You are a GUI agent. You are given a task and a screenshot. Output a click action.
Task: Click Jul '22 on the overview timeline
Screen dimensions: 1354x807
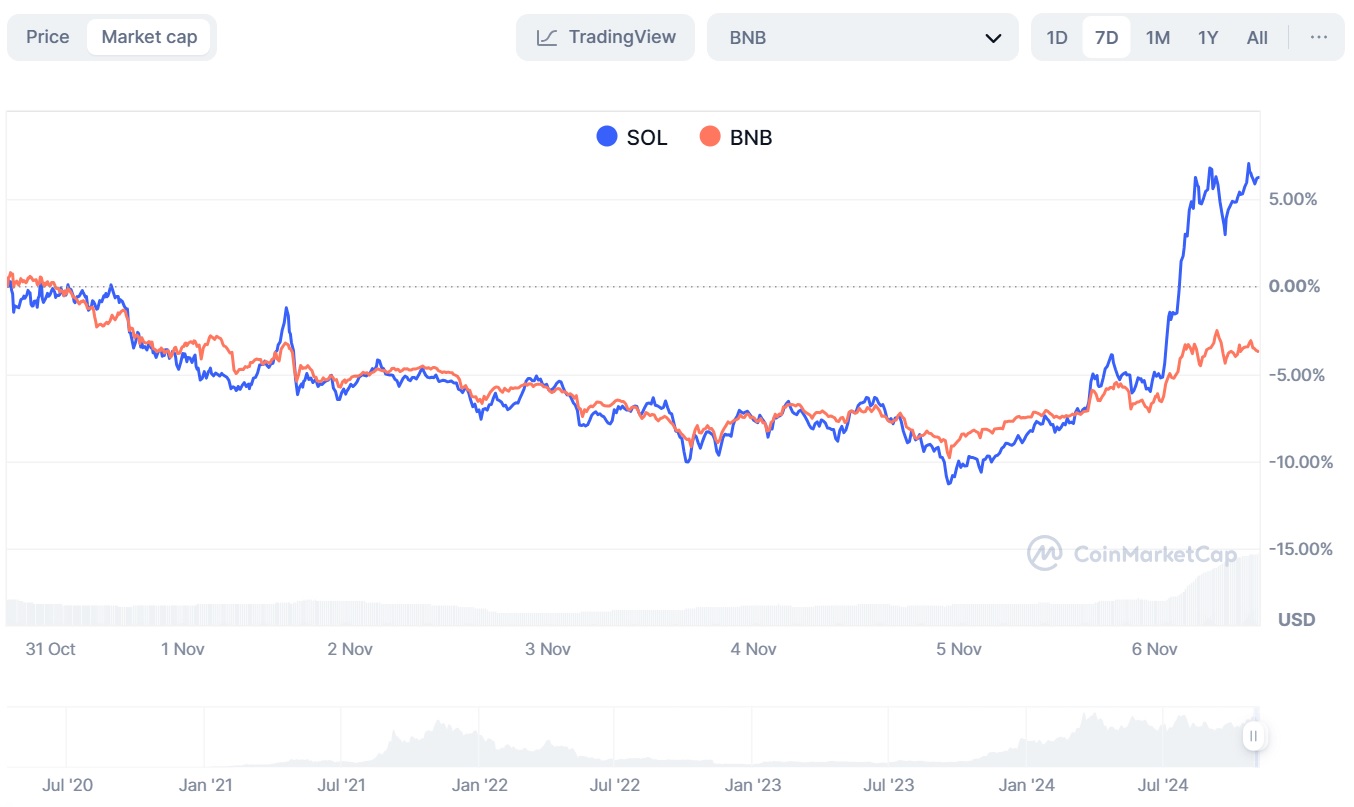pos(615,785)
